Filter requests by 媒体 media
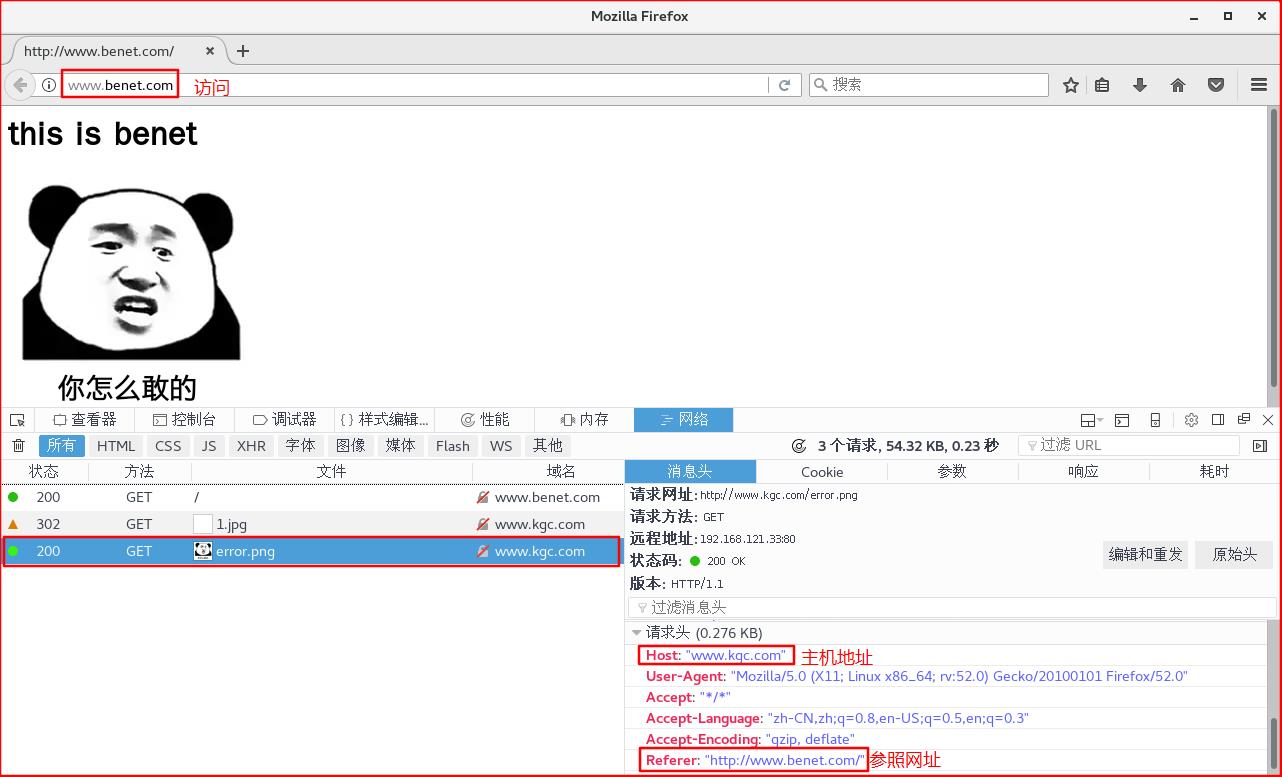 pyautogui.click(x=401, y=446)
